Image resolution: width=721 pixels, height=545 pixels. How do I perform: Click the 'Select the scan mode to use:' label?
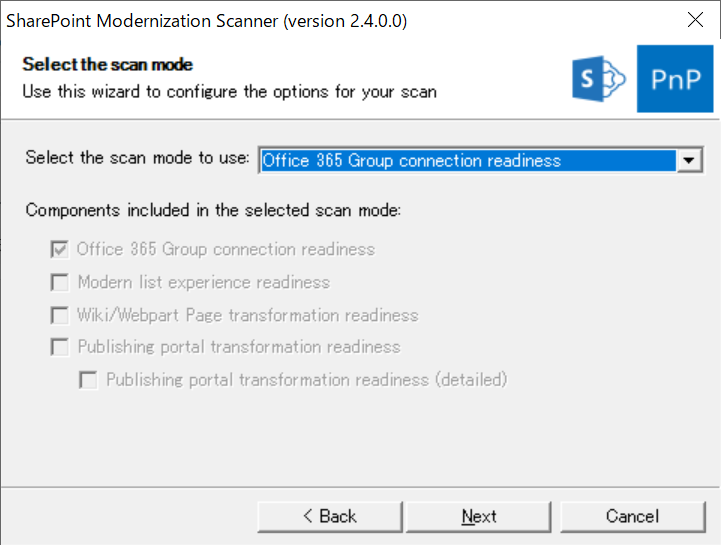click(x=137, y=158)
